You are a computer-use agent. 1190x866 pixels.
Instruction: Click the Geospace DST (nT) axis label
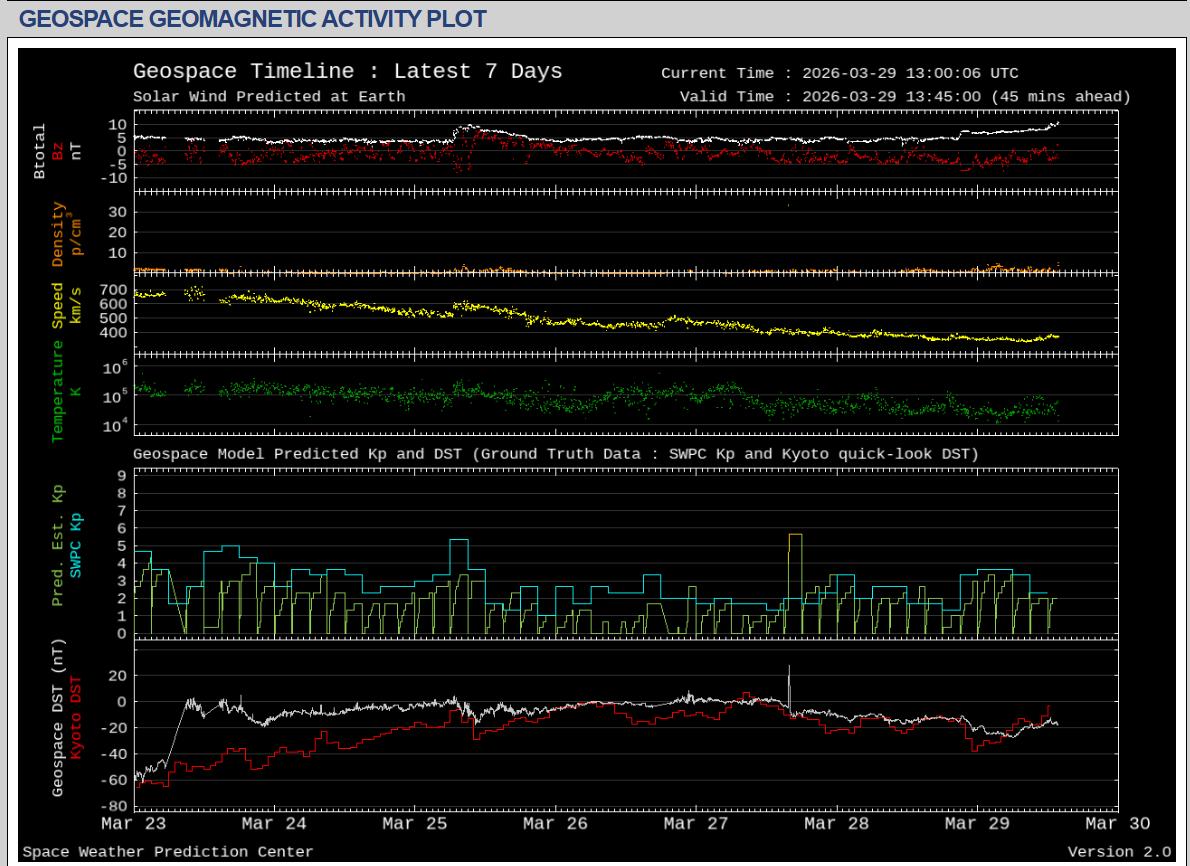coord(58,718)
